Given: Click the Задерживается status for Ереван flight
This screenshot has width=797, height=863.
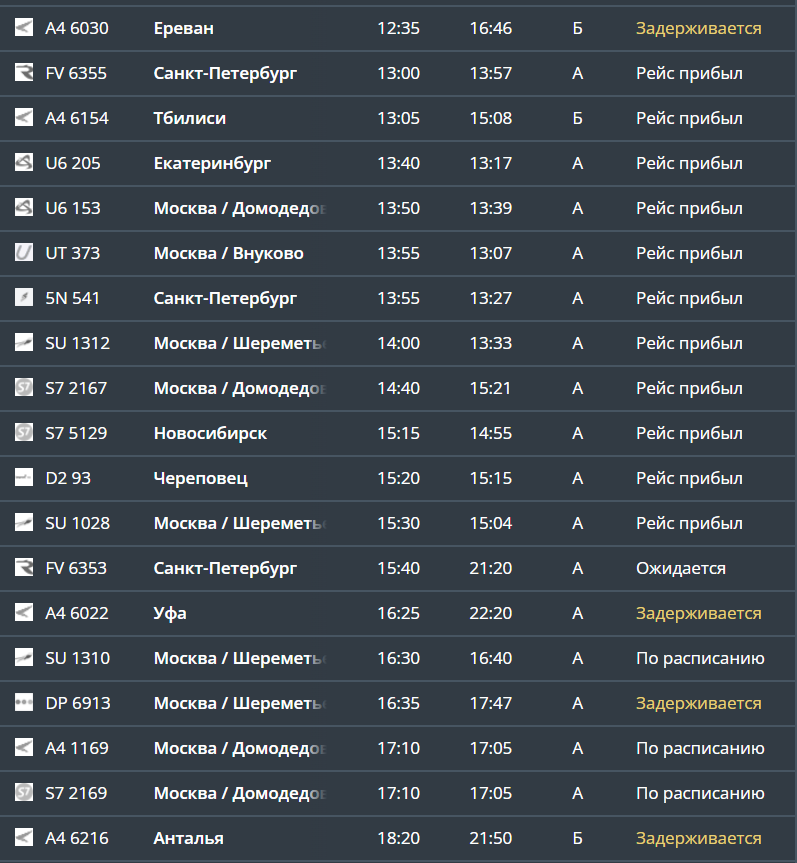Looking at the screenshot, I should 698,28.
